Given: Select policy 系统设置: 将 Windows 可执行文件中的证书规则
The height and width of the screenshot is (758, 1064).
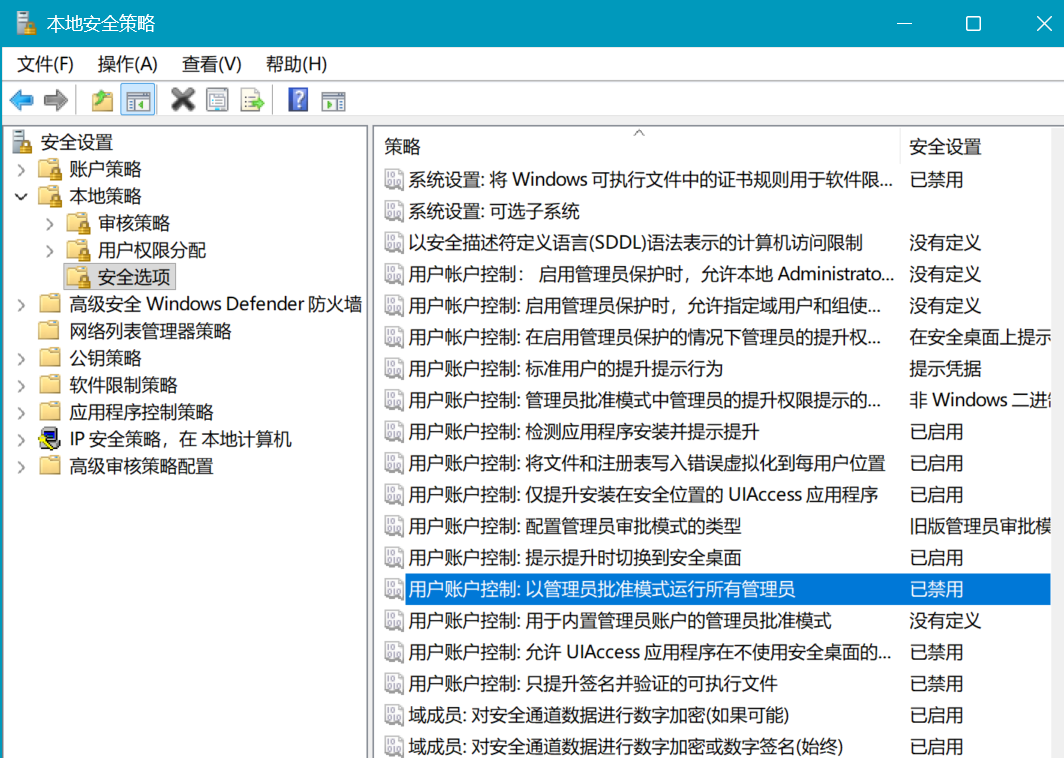Looking at the screenshot, I should click(x=650, y=179).
